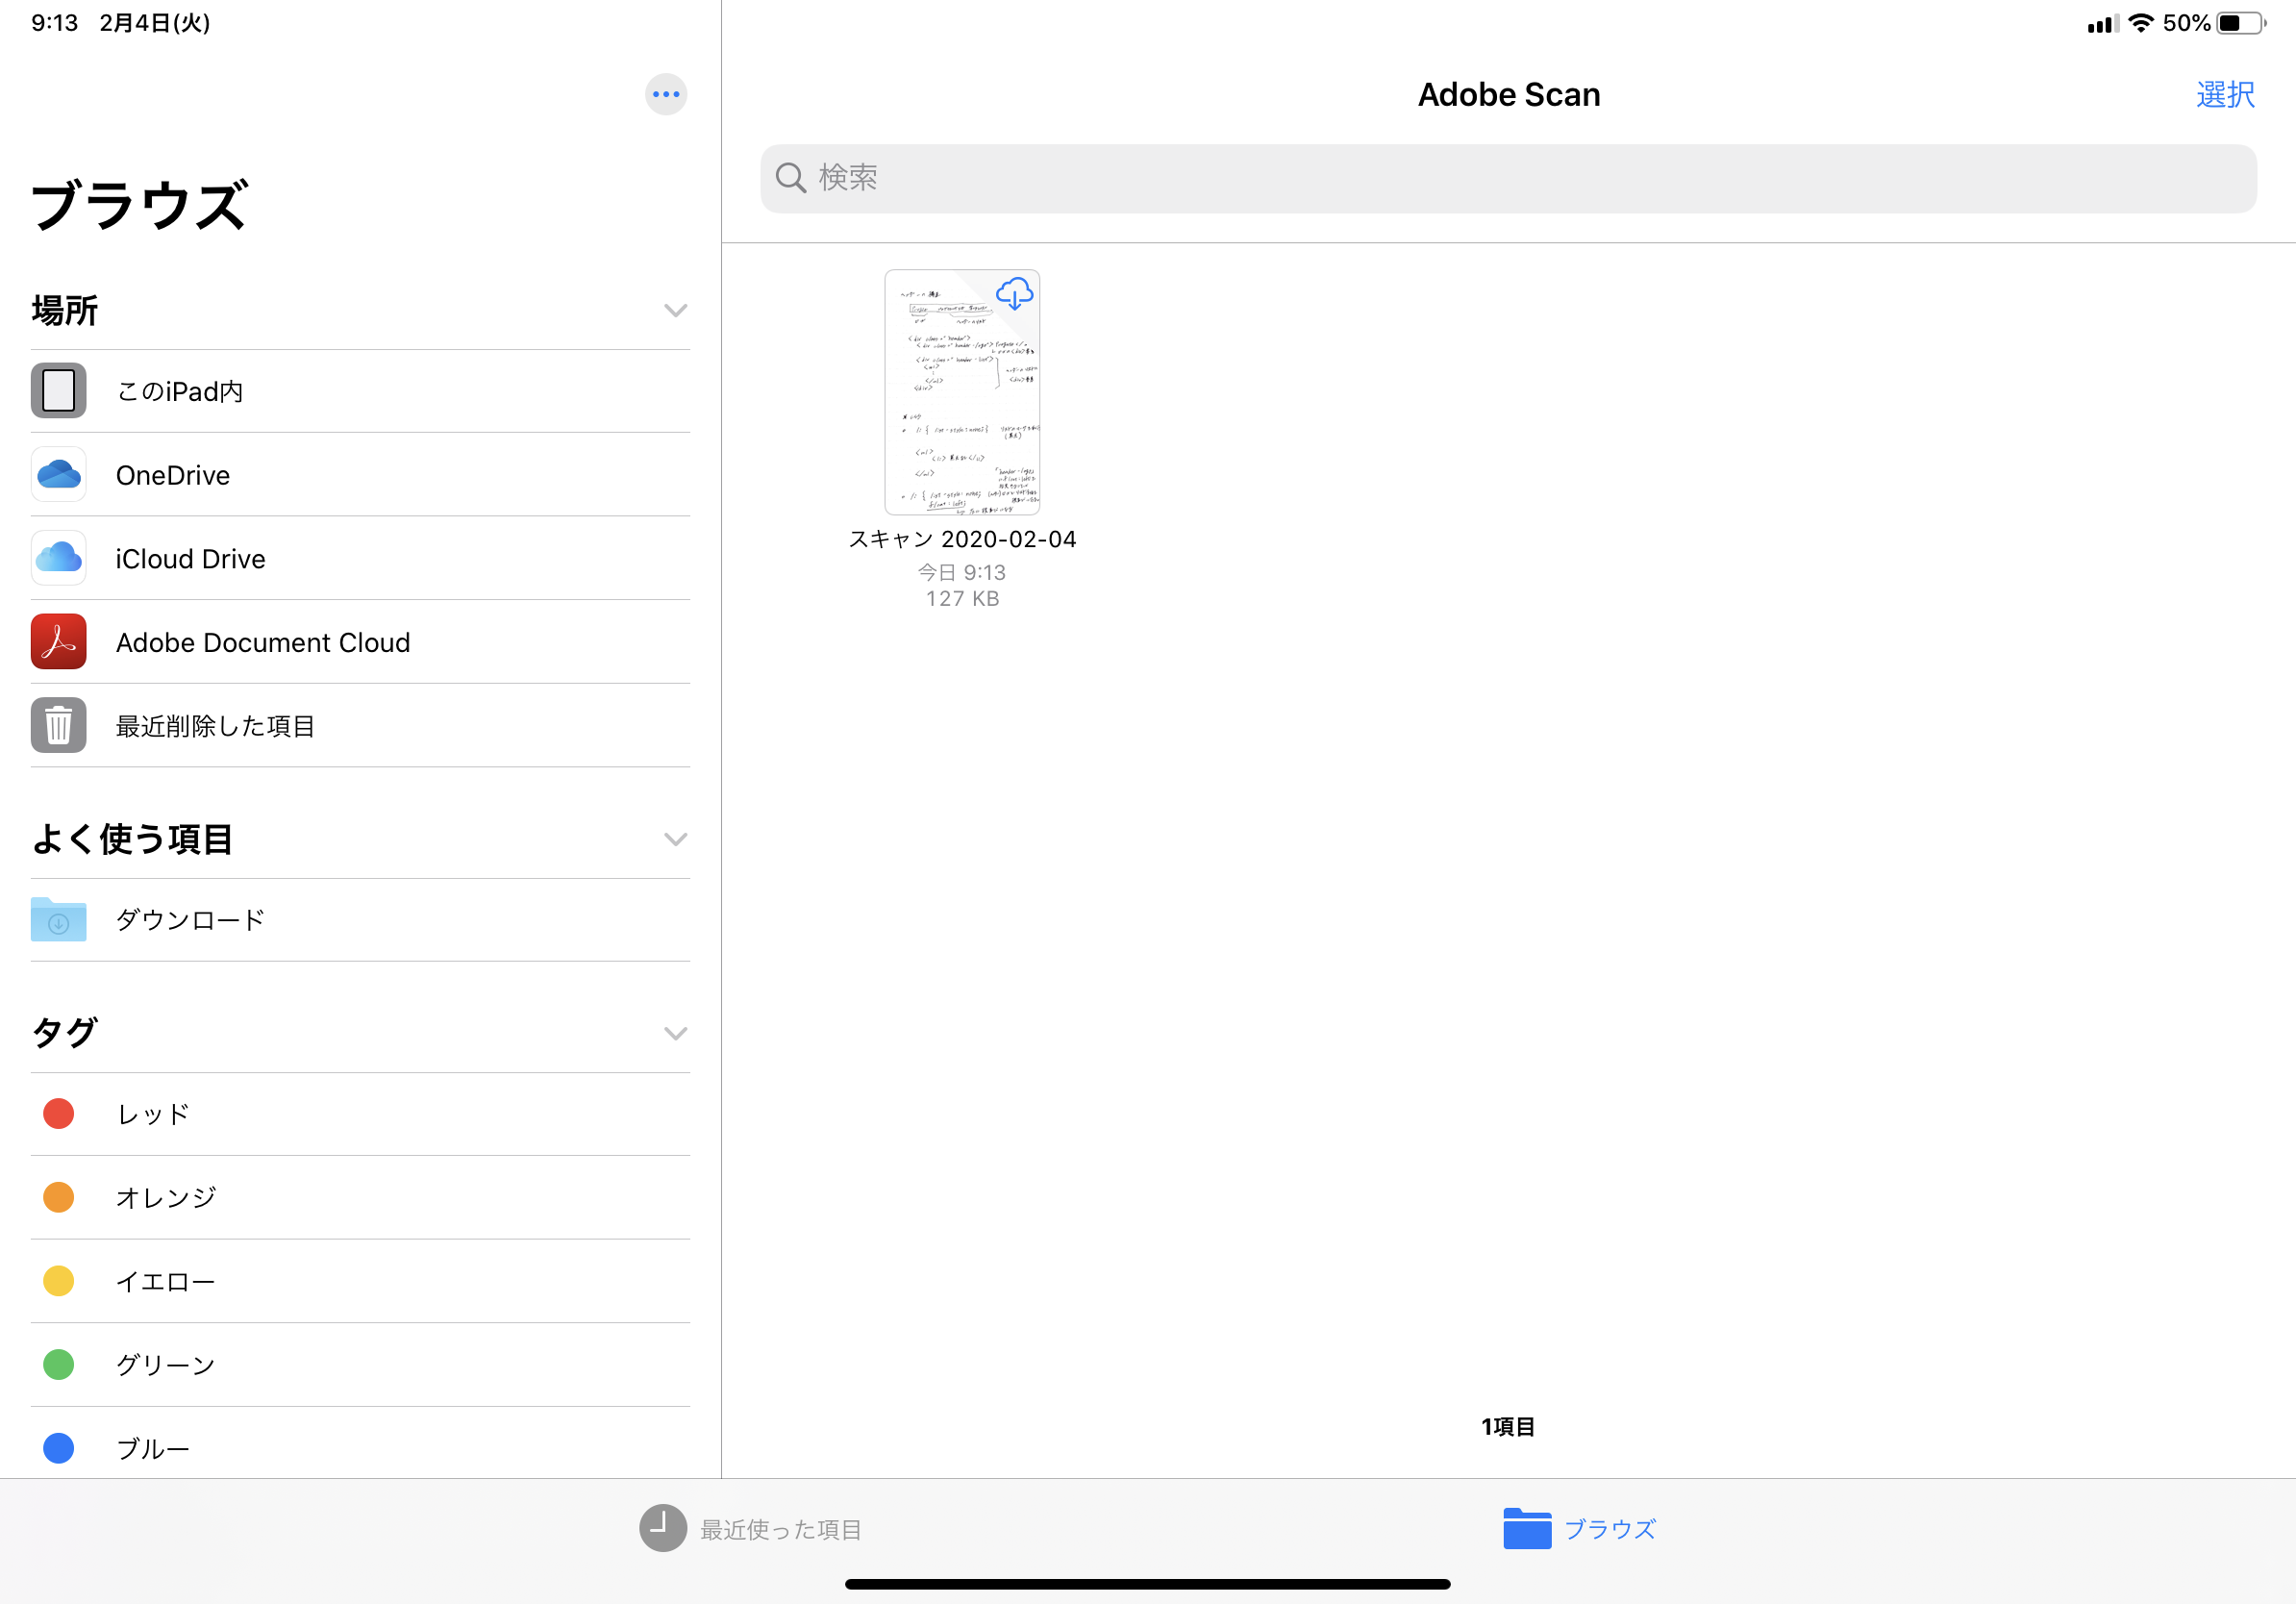Tap the ブルー tag label
This screenshot has height=1604, width=2296.
pyautogui.click(x=153, y=1449)
